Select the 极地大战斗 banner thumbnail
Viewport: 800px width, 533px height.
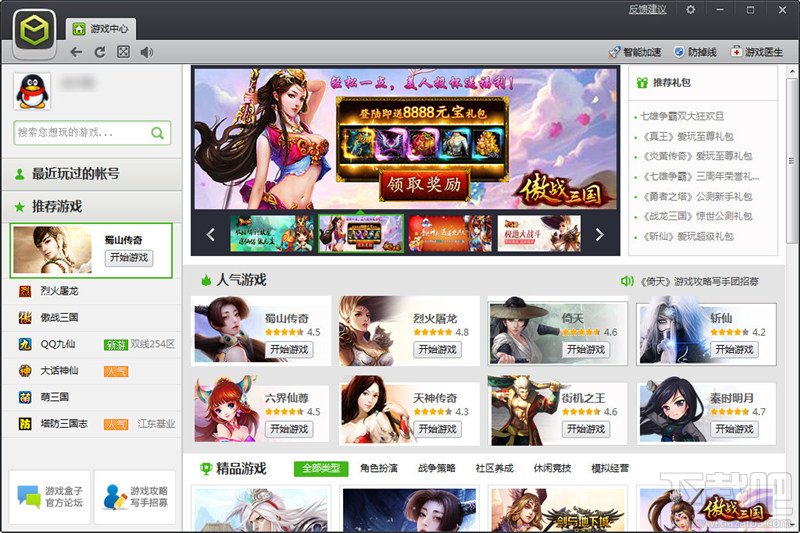point(539,234)
